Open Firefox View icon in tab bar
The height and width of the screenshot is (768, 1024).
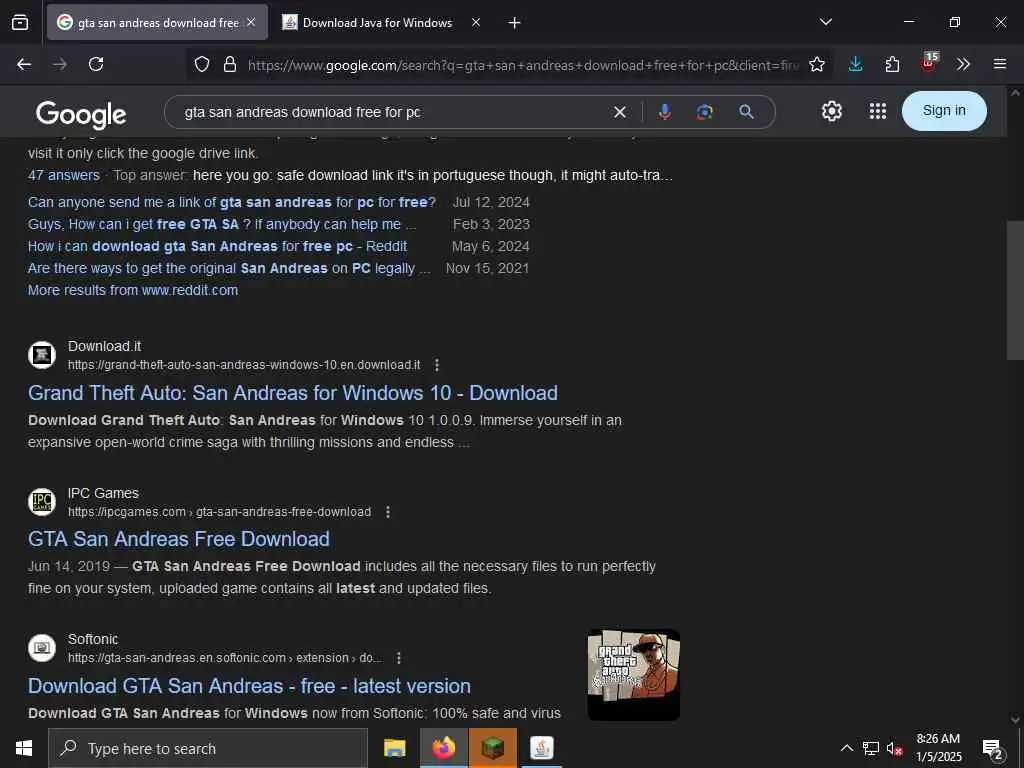click(x=20, y=23)
